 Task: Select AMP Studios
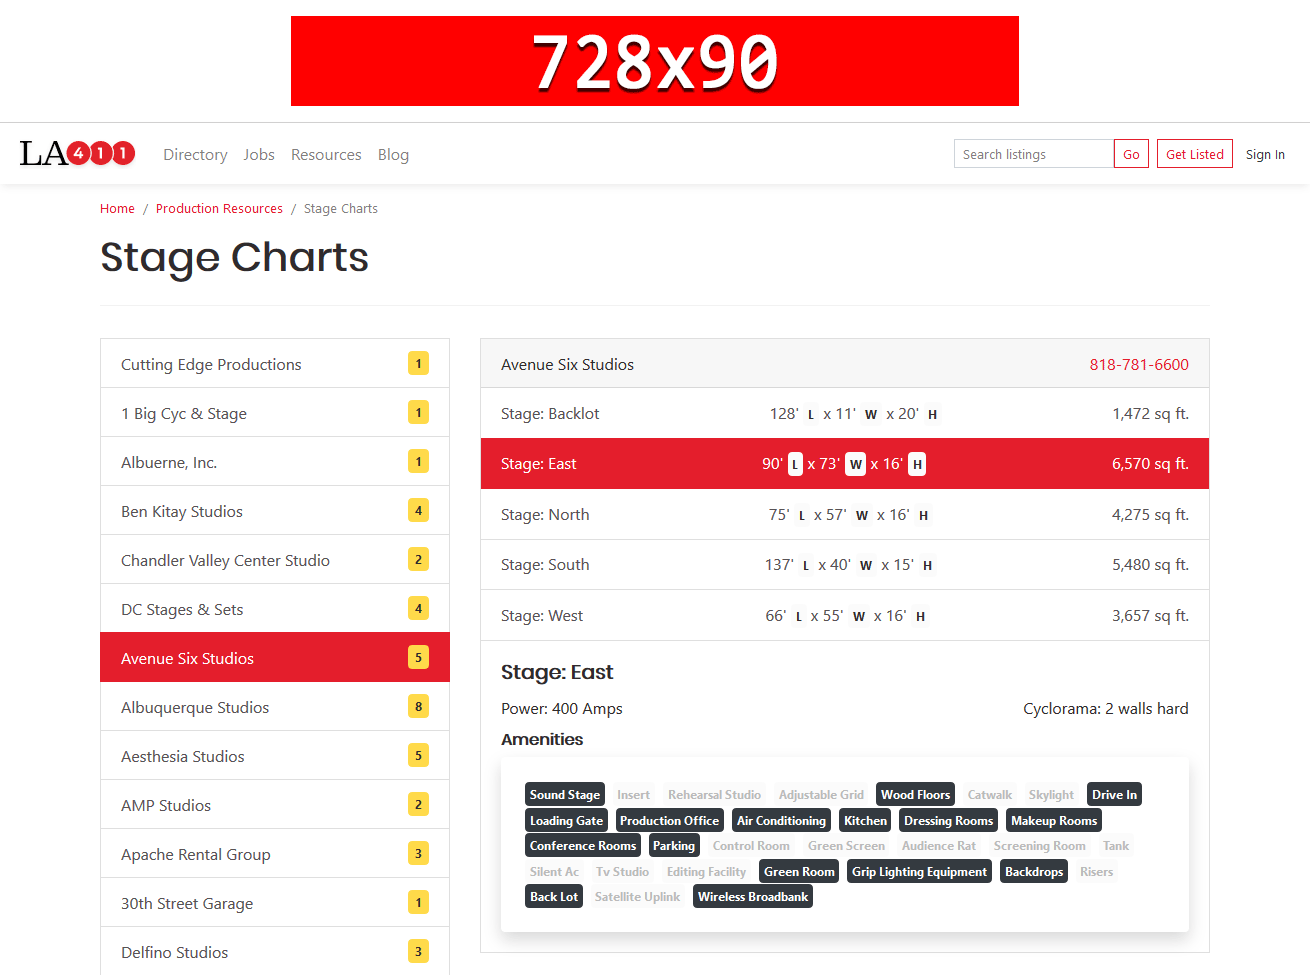(275, 804)
